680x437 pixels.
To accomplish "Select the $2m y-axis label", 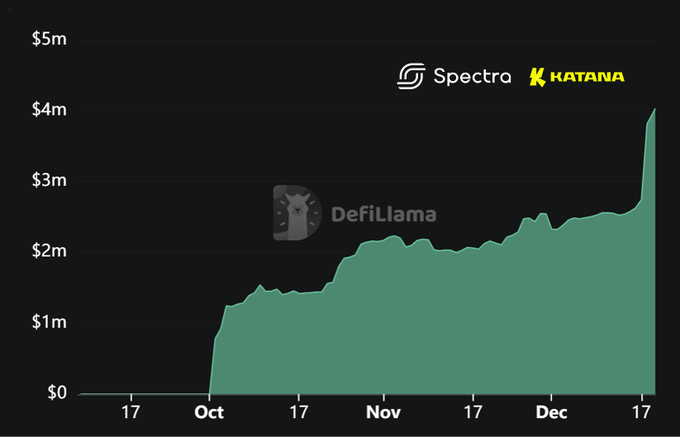I will (x=49, y=251).
